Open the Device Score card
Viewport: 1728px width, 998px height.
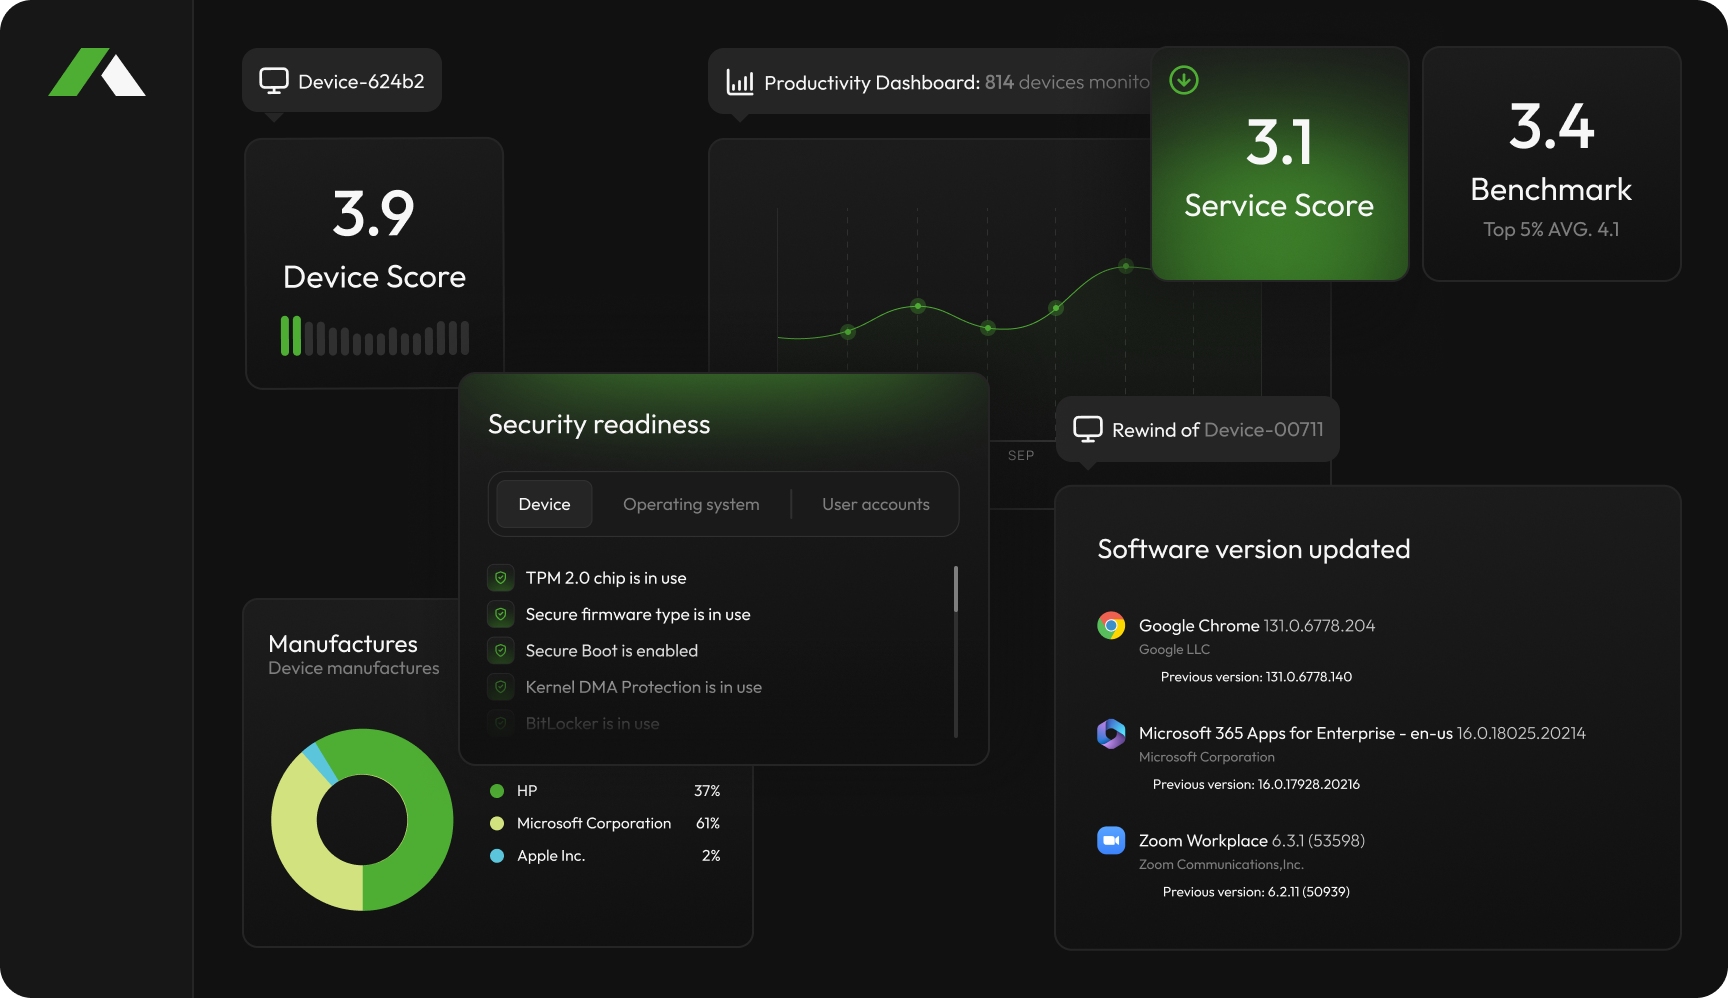[x=374, y=263]
